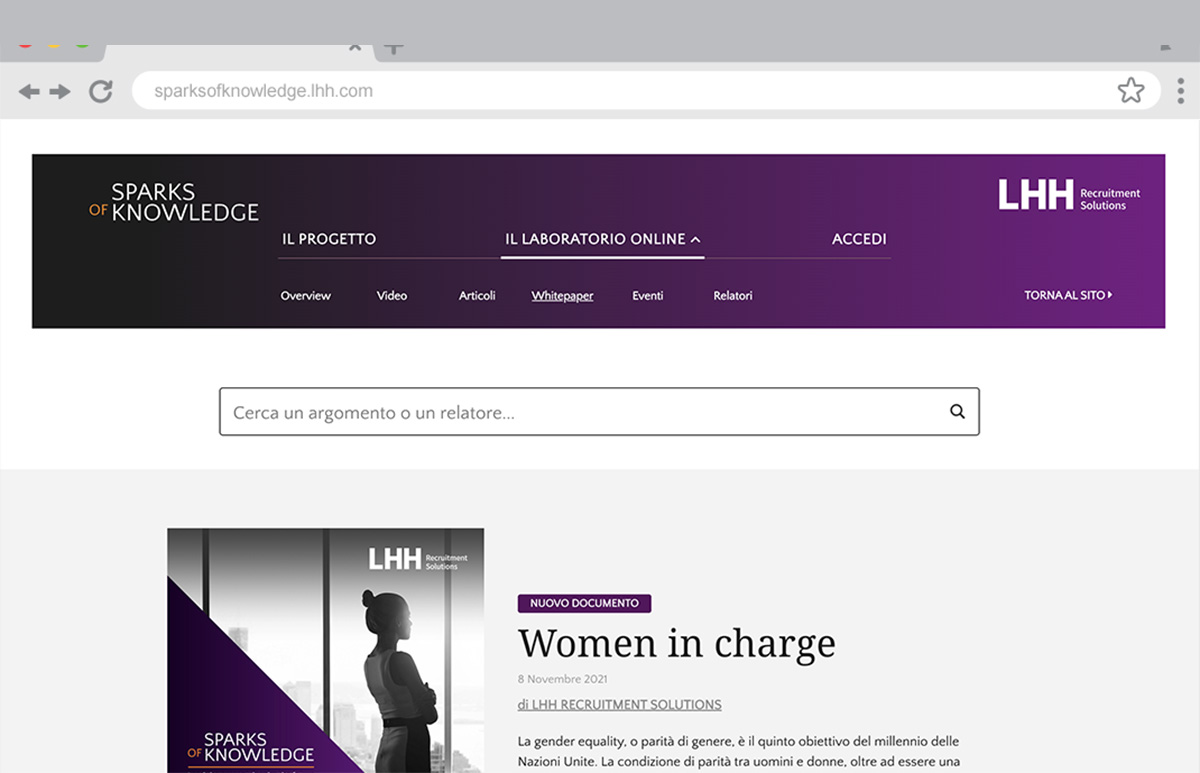Select the Whitepaper section
This screenshot has width=1200, height=773.
[562, 296]
